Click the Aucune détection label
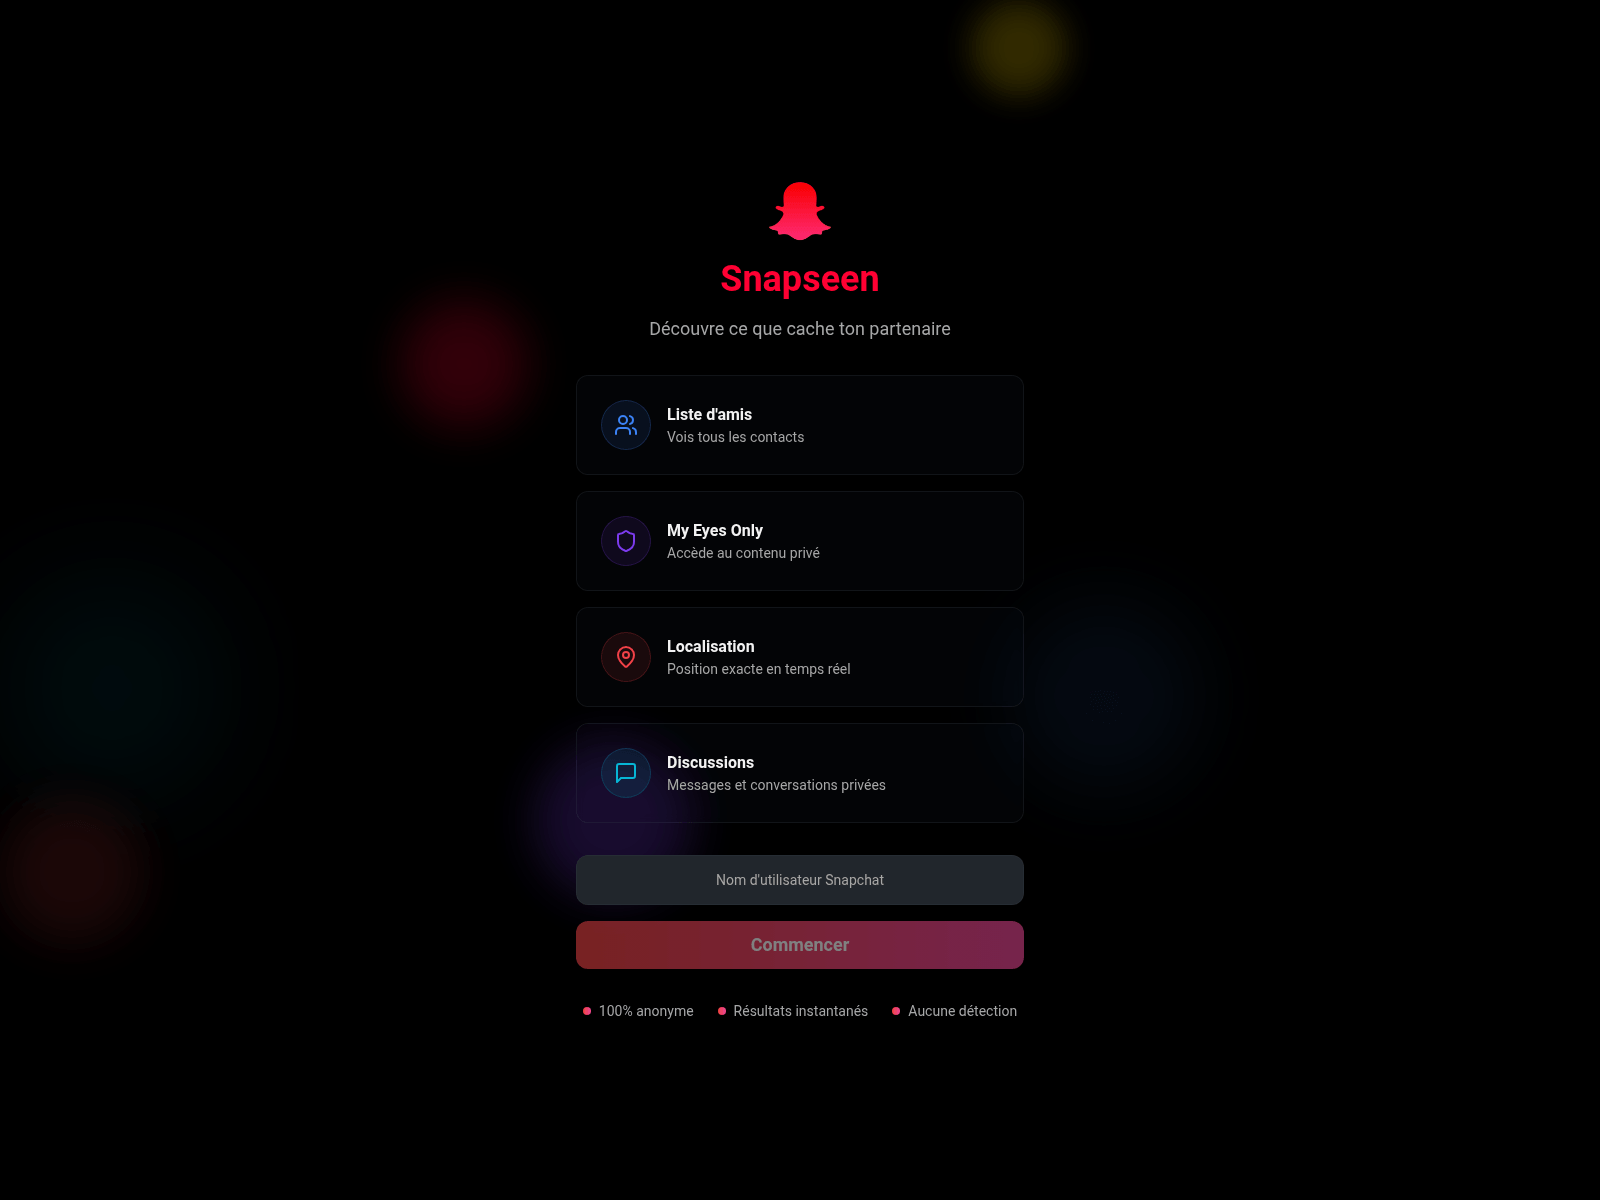This screenshot has height=1200, width=1600. 962,1011
